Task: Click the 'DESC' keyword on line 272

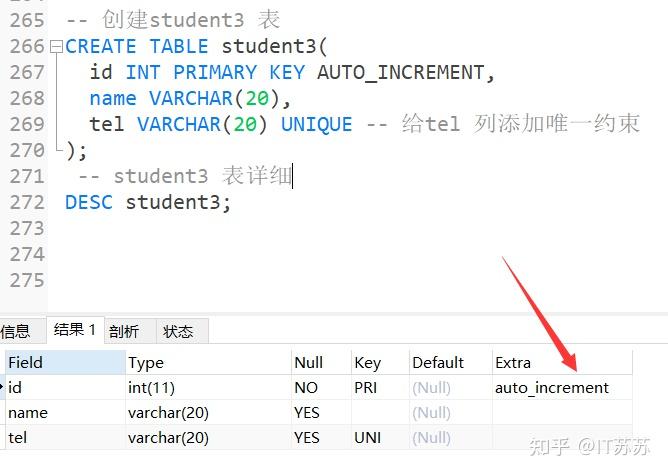Action: coord(89,202)
